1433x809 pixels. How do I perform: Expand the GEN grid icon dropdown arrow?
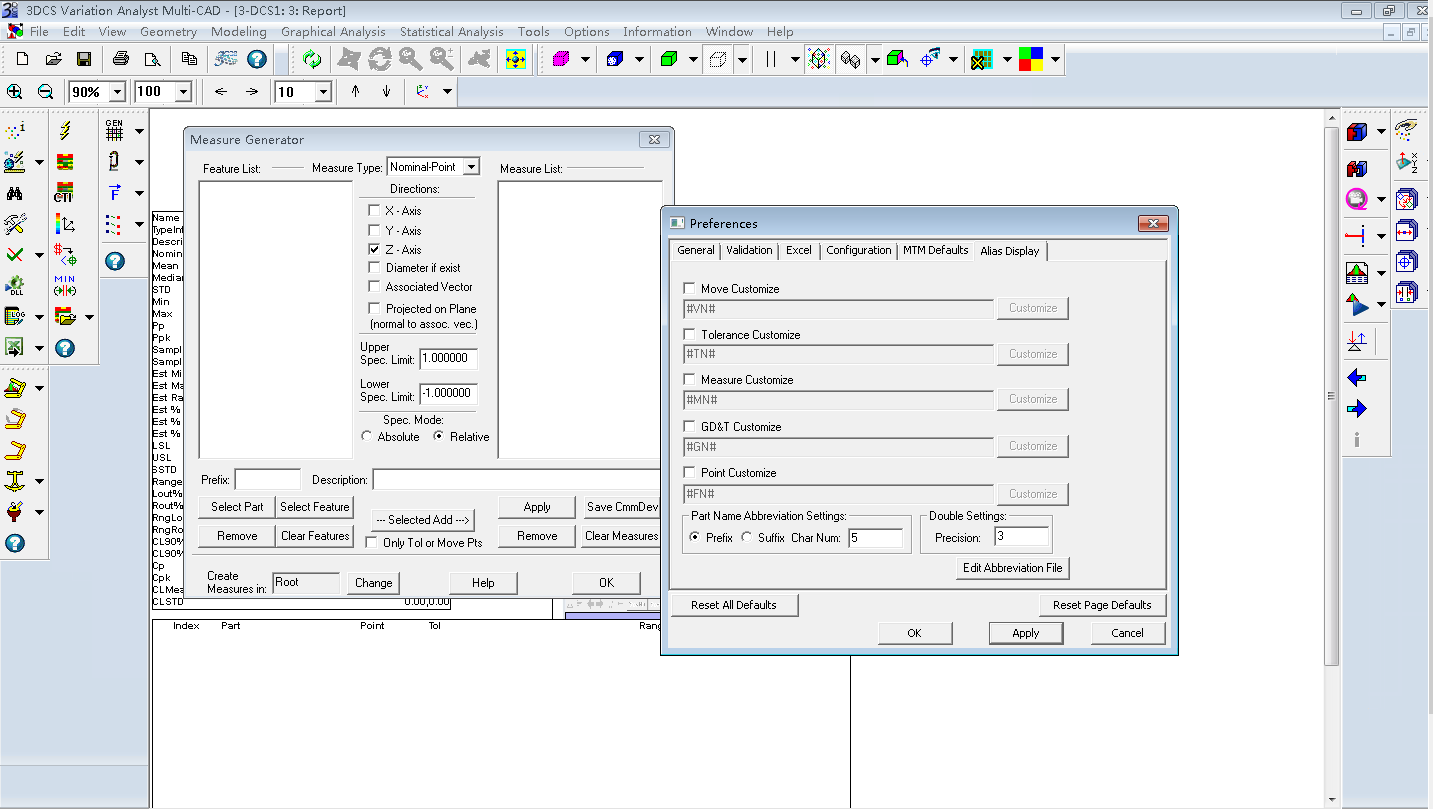pos(139,131)
